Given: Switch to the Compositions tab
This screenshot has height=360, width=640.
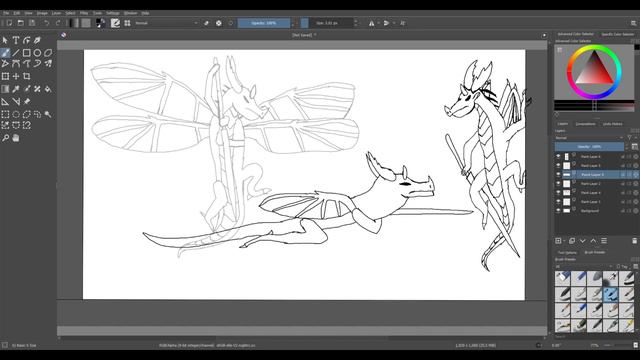Looking at the screenshot, I should (585, 124).
